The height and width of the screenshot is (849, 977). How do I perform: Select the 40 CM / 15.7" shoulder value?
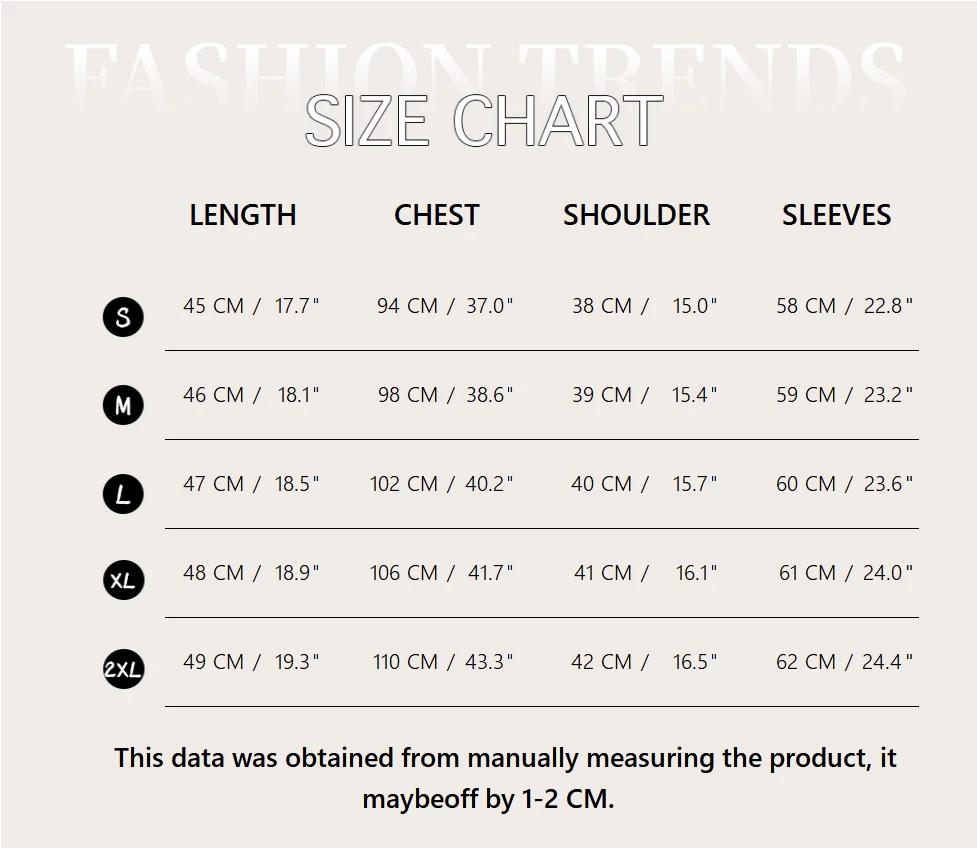point(644,484)
